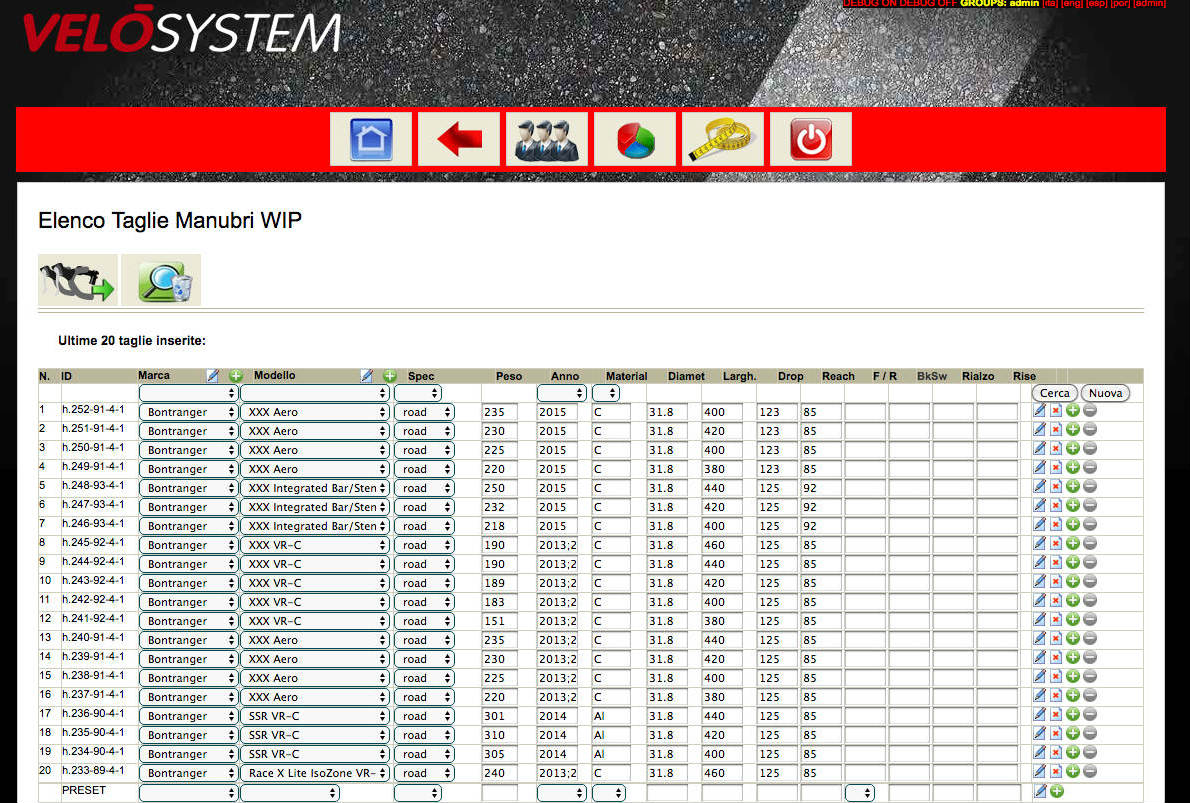Screen dimensions: 1190x803
Task: Open XXX Integrated Bar/Stem model dropdown on row 5
Action: tap(315, 488)
